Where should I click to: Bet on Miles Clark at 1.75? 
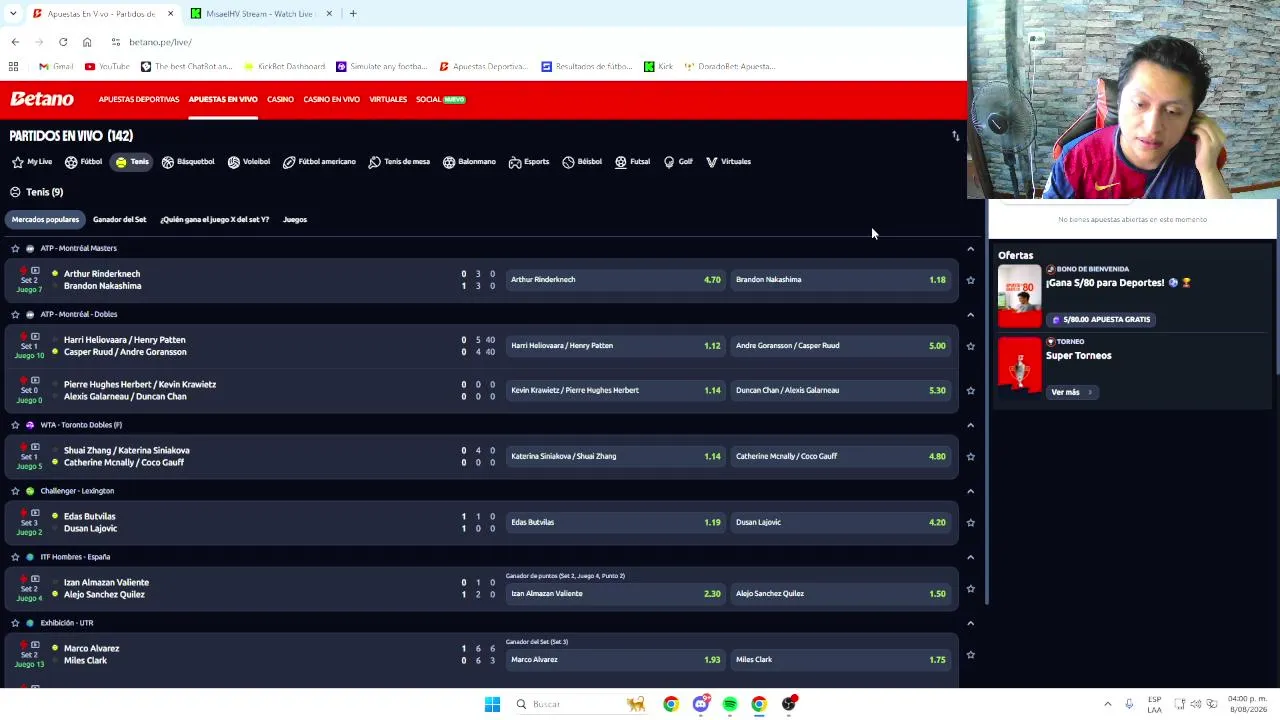pyautogui.click(x=841, y=660)
